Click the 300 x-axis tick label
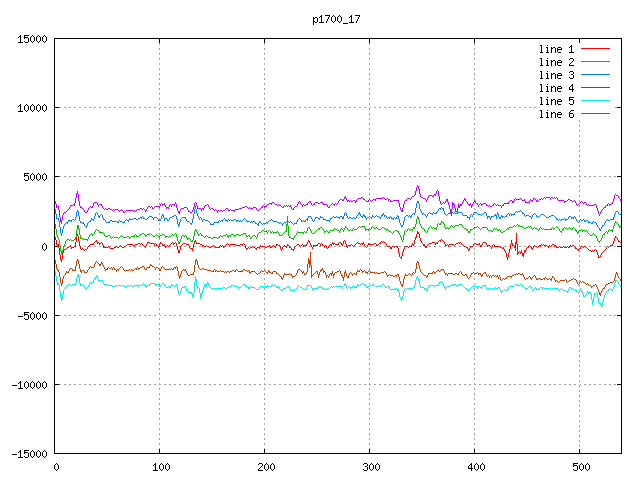Screen dimensions: 640x480 pos(370,467)
